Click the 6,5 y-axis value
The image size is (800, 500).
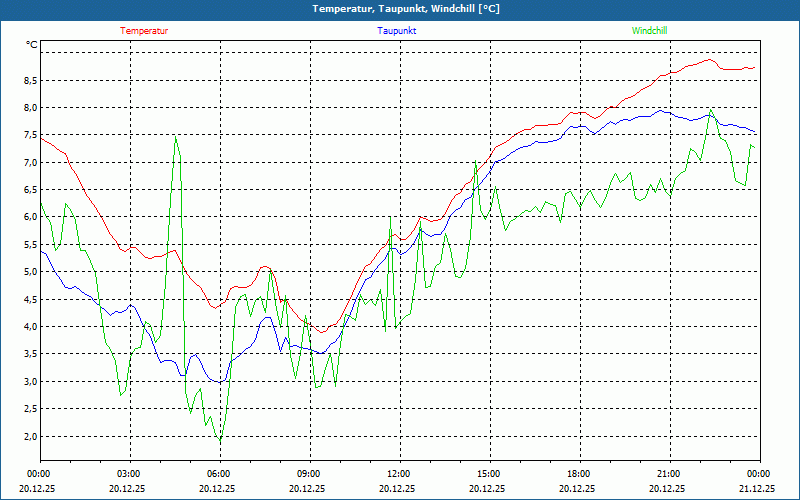[x=30, y=189]
